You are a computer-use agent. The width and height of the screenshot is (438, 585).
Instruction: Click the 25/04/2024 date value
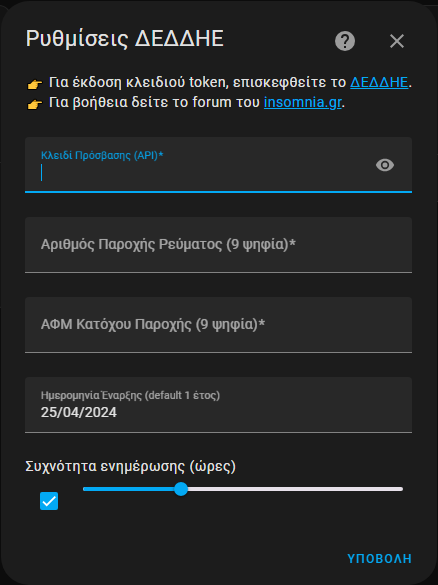(x=79, y=412)
